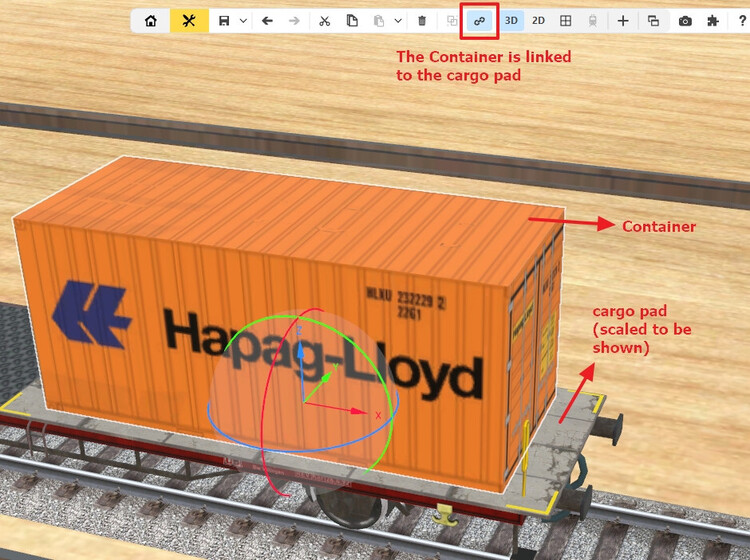Toggle the grid view icon
750x560 pixels.
[565, 21]
